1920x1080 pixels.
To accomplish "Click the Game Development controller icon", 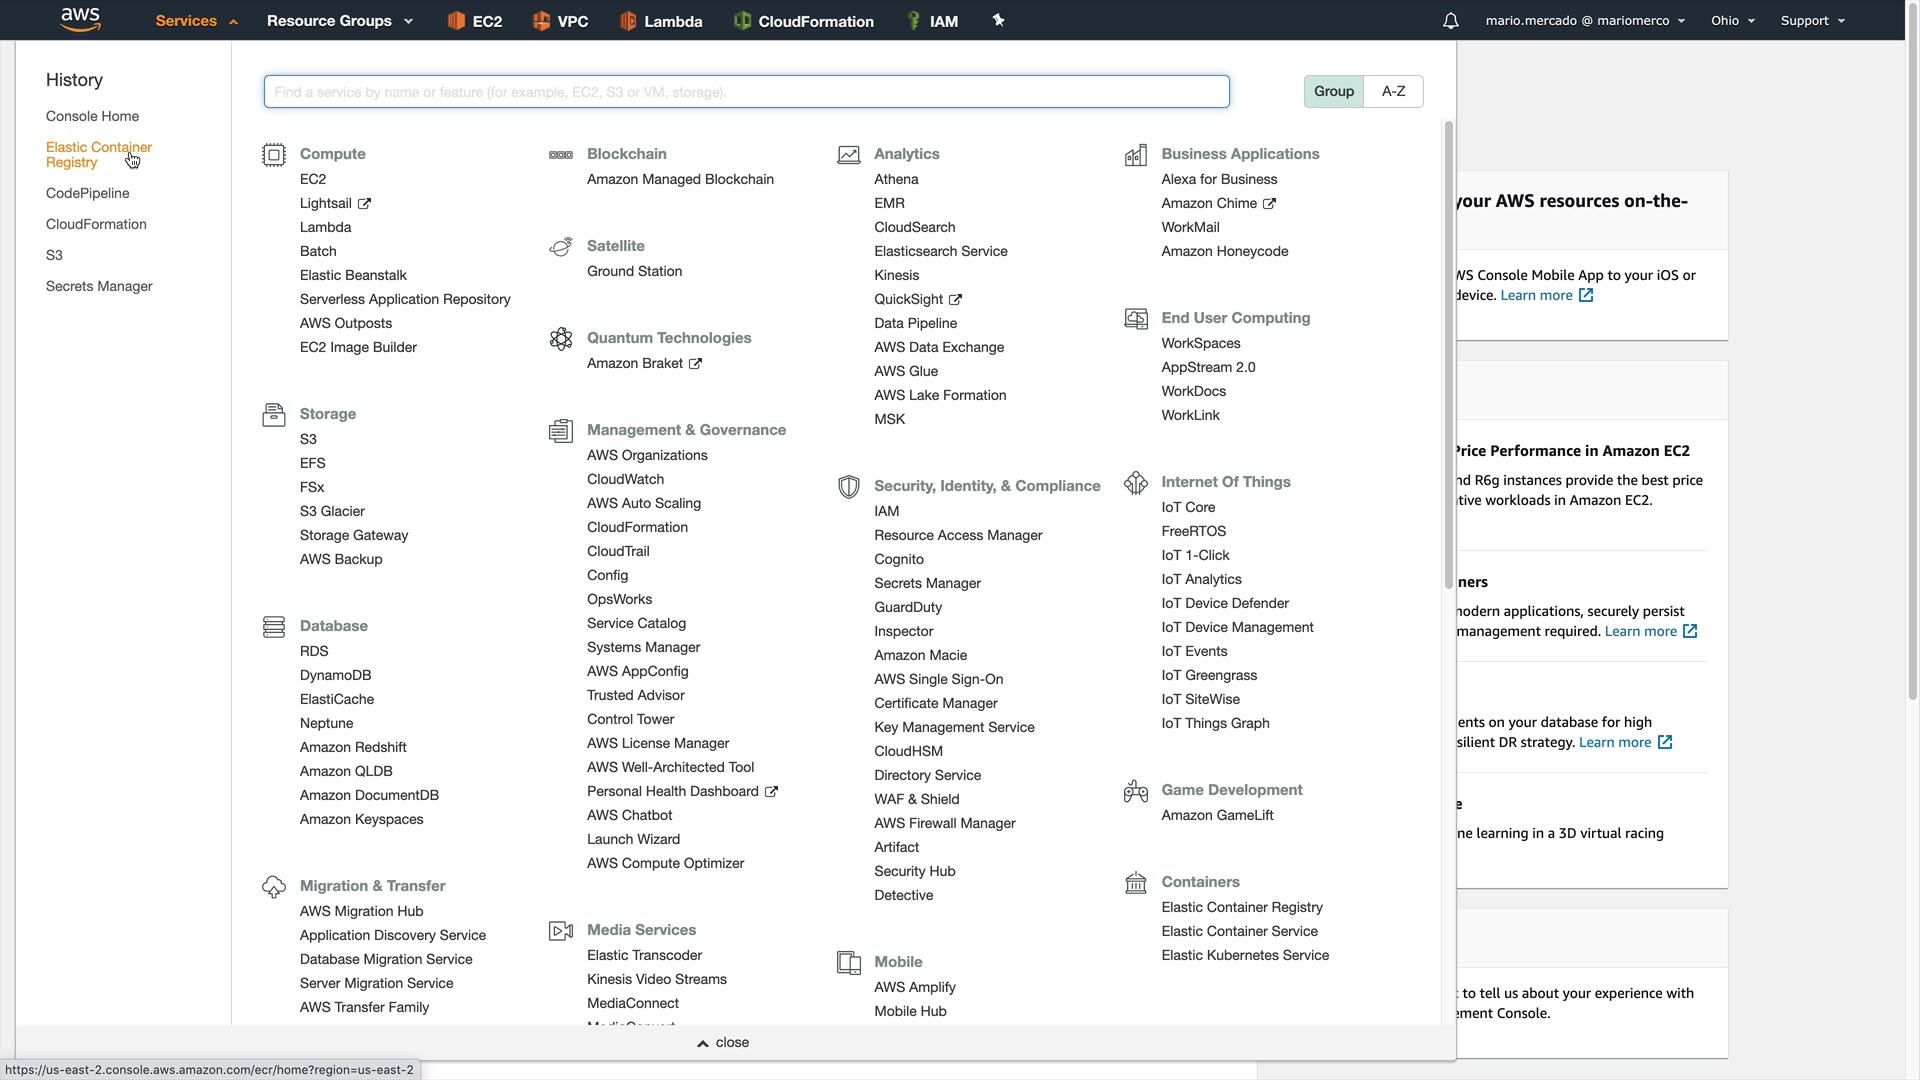I will point(1135,791).
